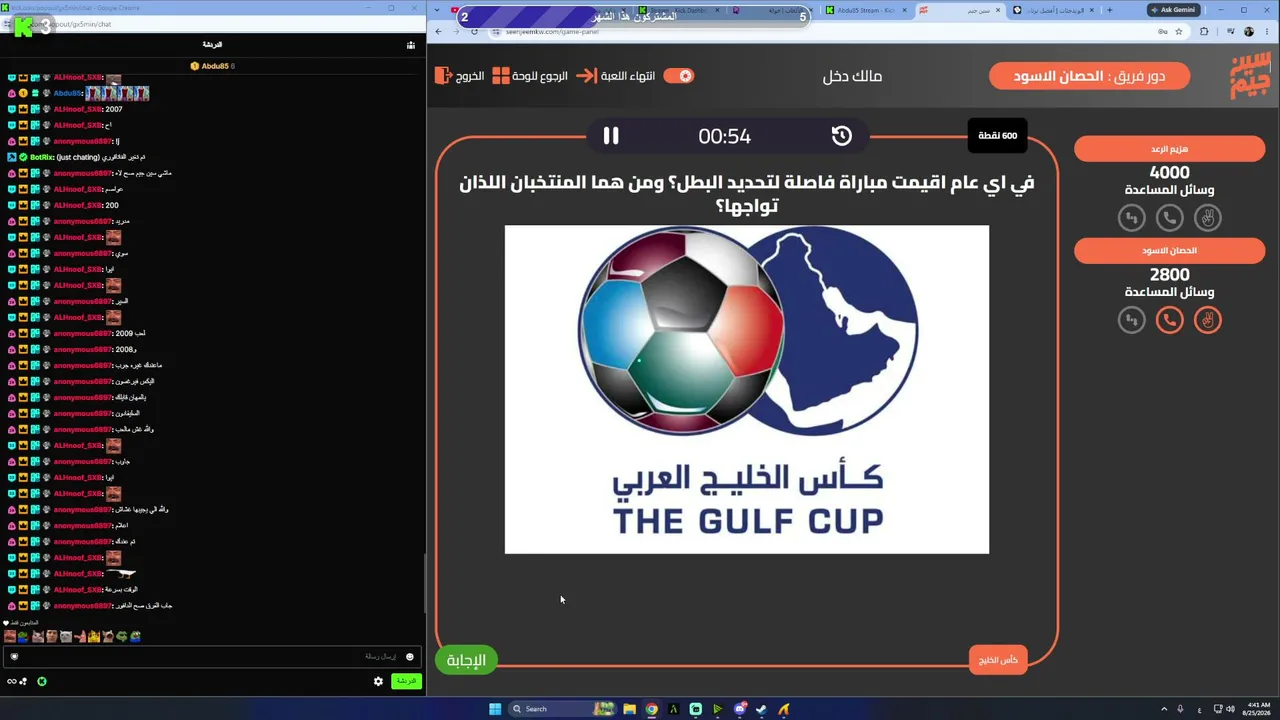Click the BotRix username in chat
The image size is (1280, 720).
(42, 157)
